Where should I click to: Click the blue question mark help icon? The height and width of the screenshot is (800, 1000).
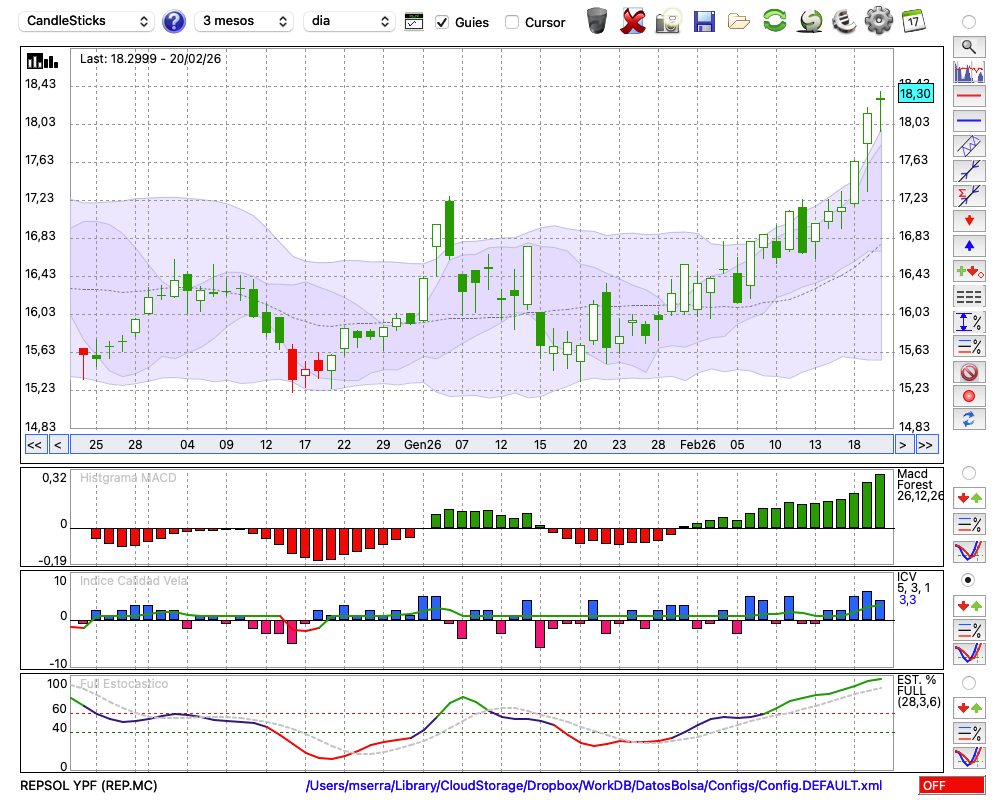(174, 21)
